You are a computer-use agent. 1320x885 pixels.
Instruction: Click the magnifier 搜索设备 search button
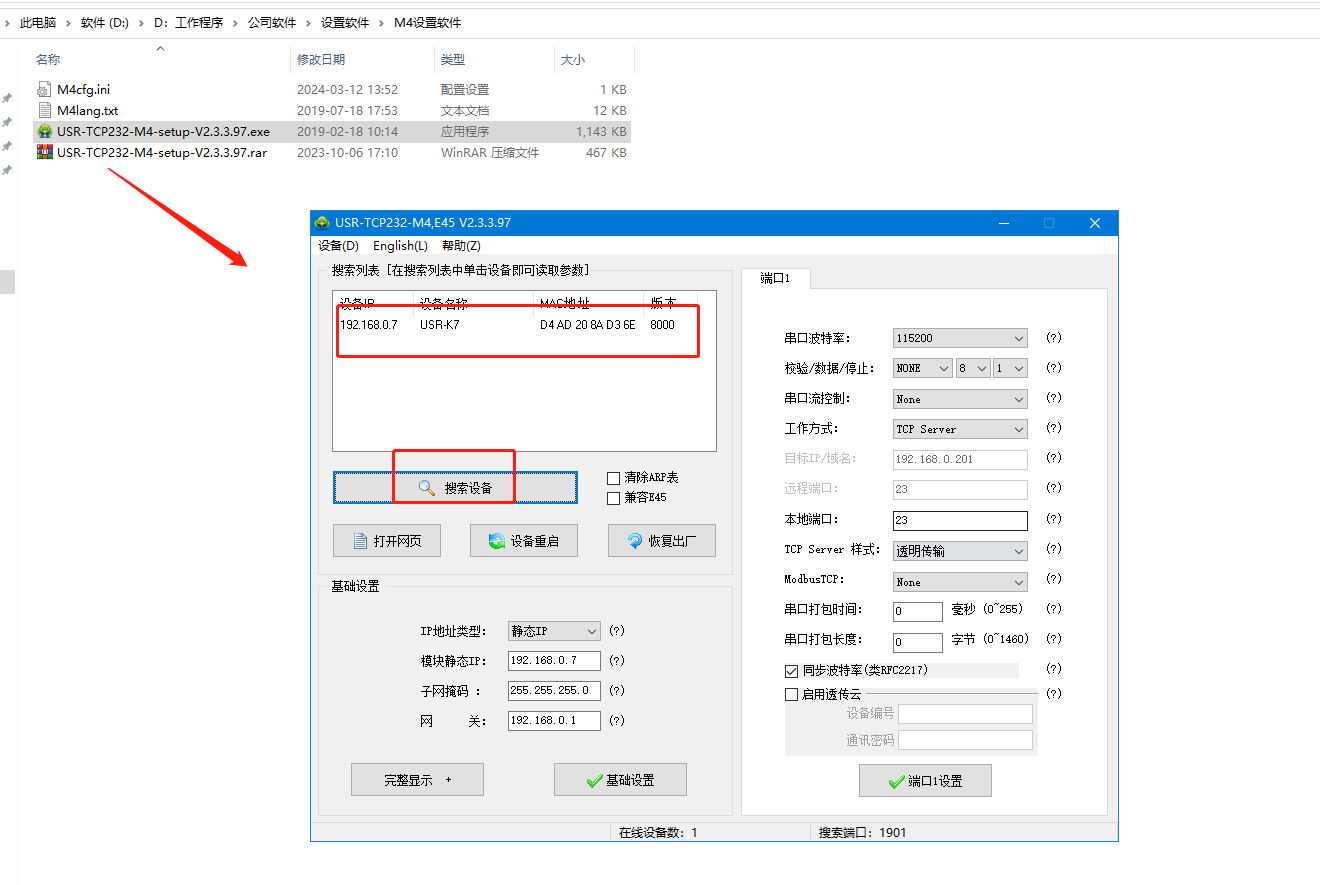coord(455,488)
